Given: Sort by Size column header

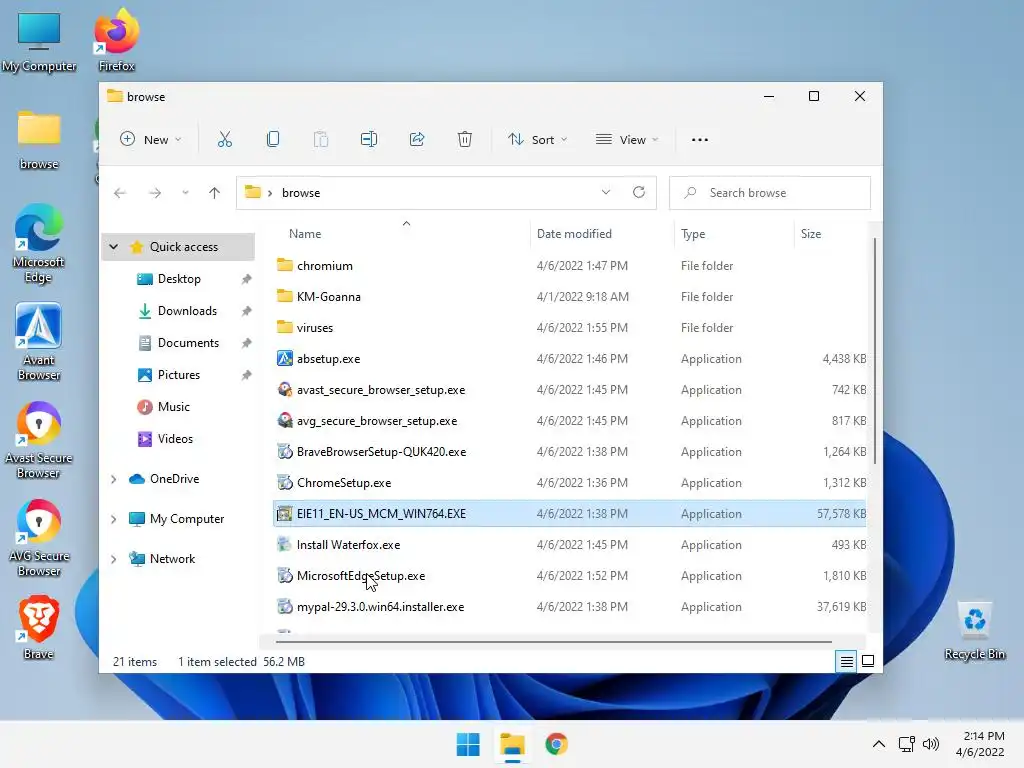Looking at the screenshot, I should point(811,234).
